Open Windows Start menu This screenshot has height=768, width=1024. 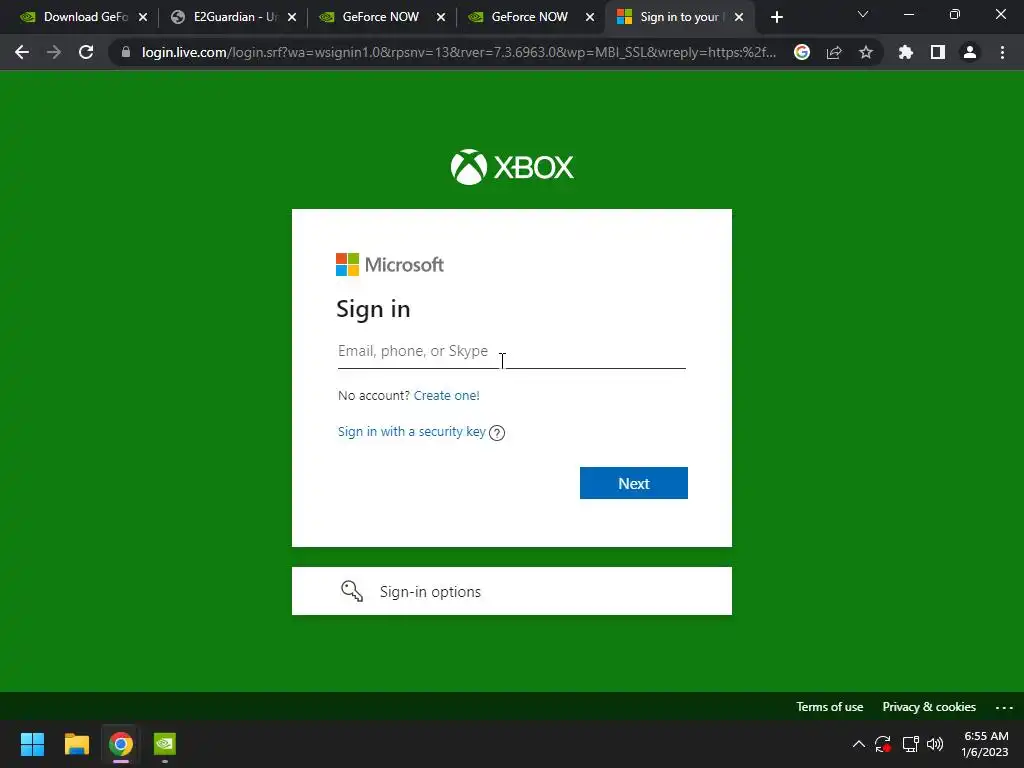32,744
